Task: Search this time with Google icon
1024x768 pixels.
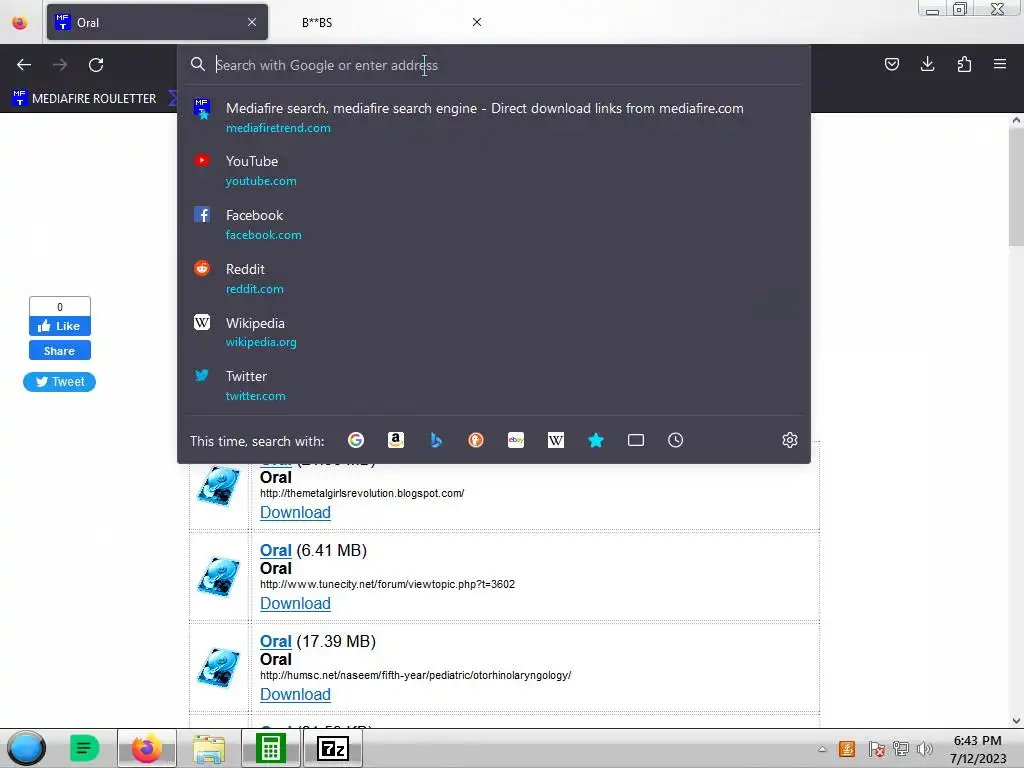Action: tap(356, 440)
